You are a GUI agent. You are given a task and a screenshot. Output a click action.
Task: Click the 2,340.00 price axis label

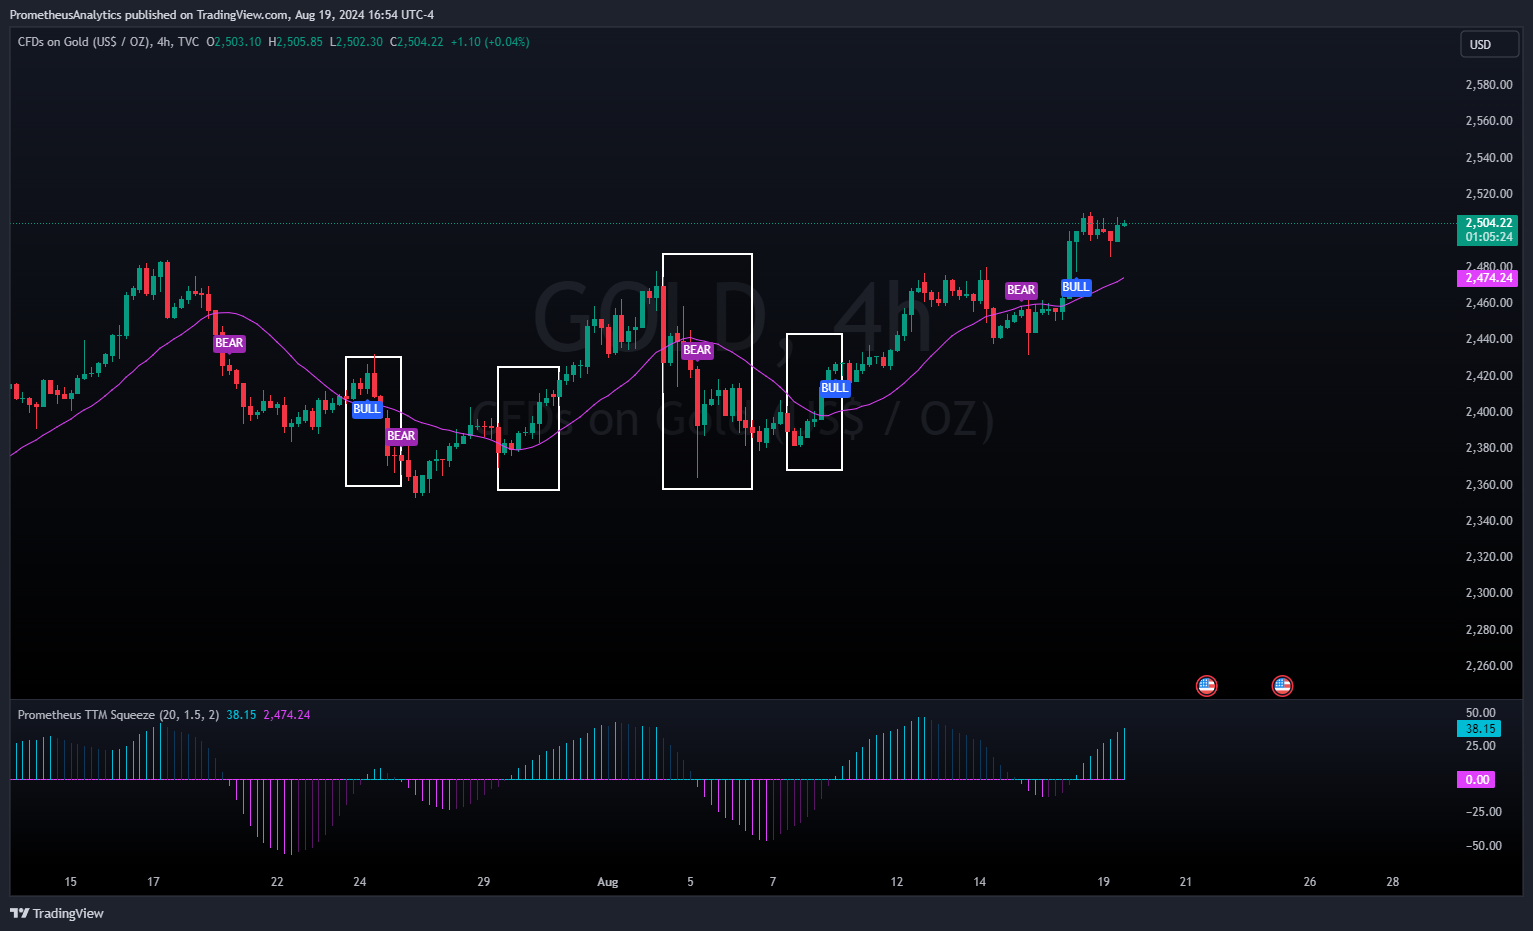pos(1489,521)
